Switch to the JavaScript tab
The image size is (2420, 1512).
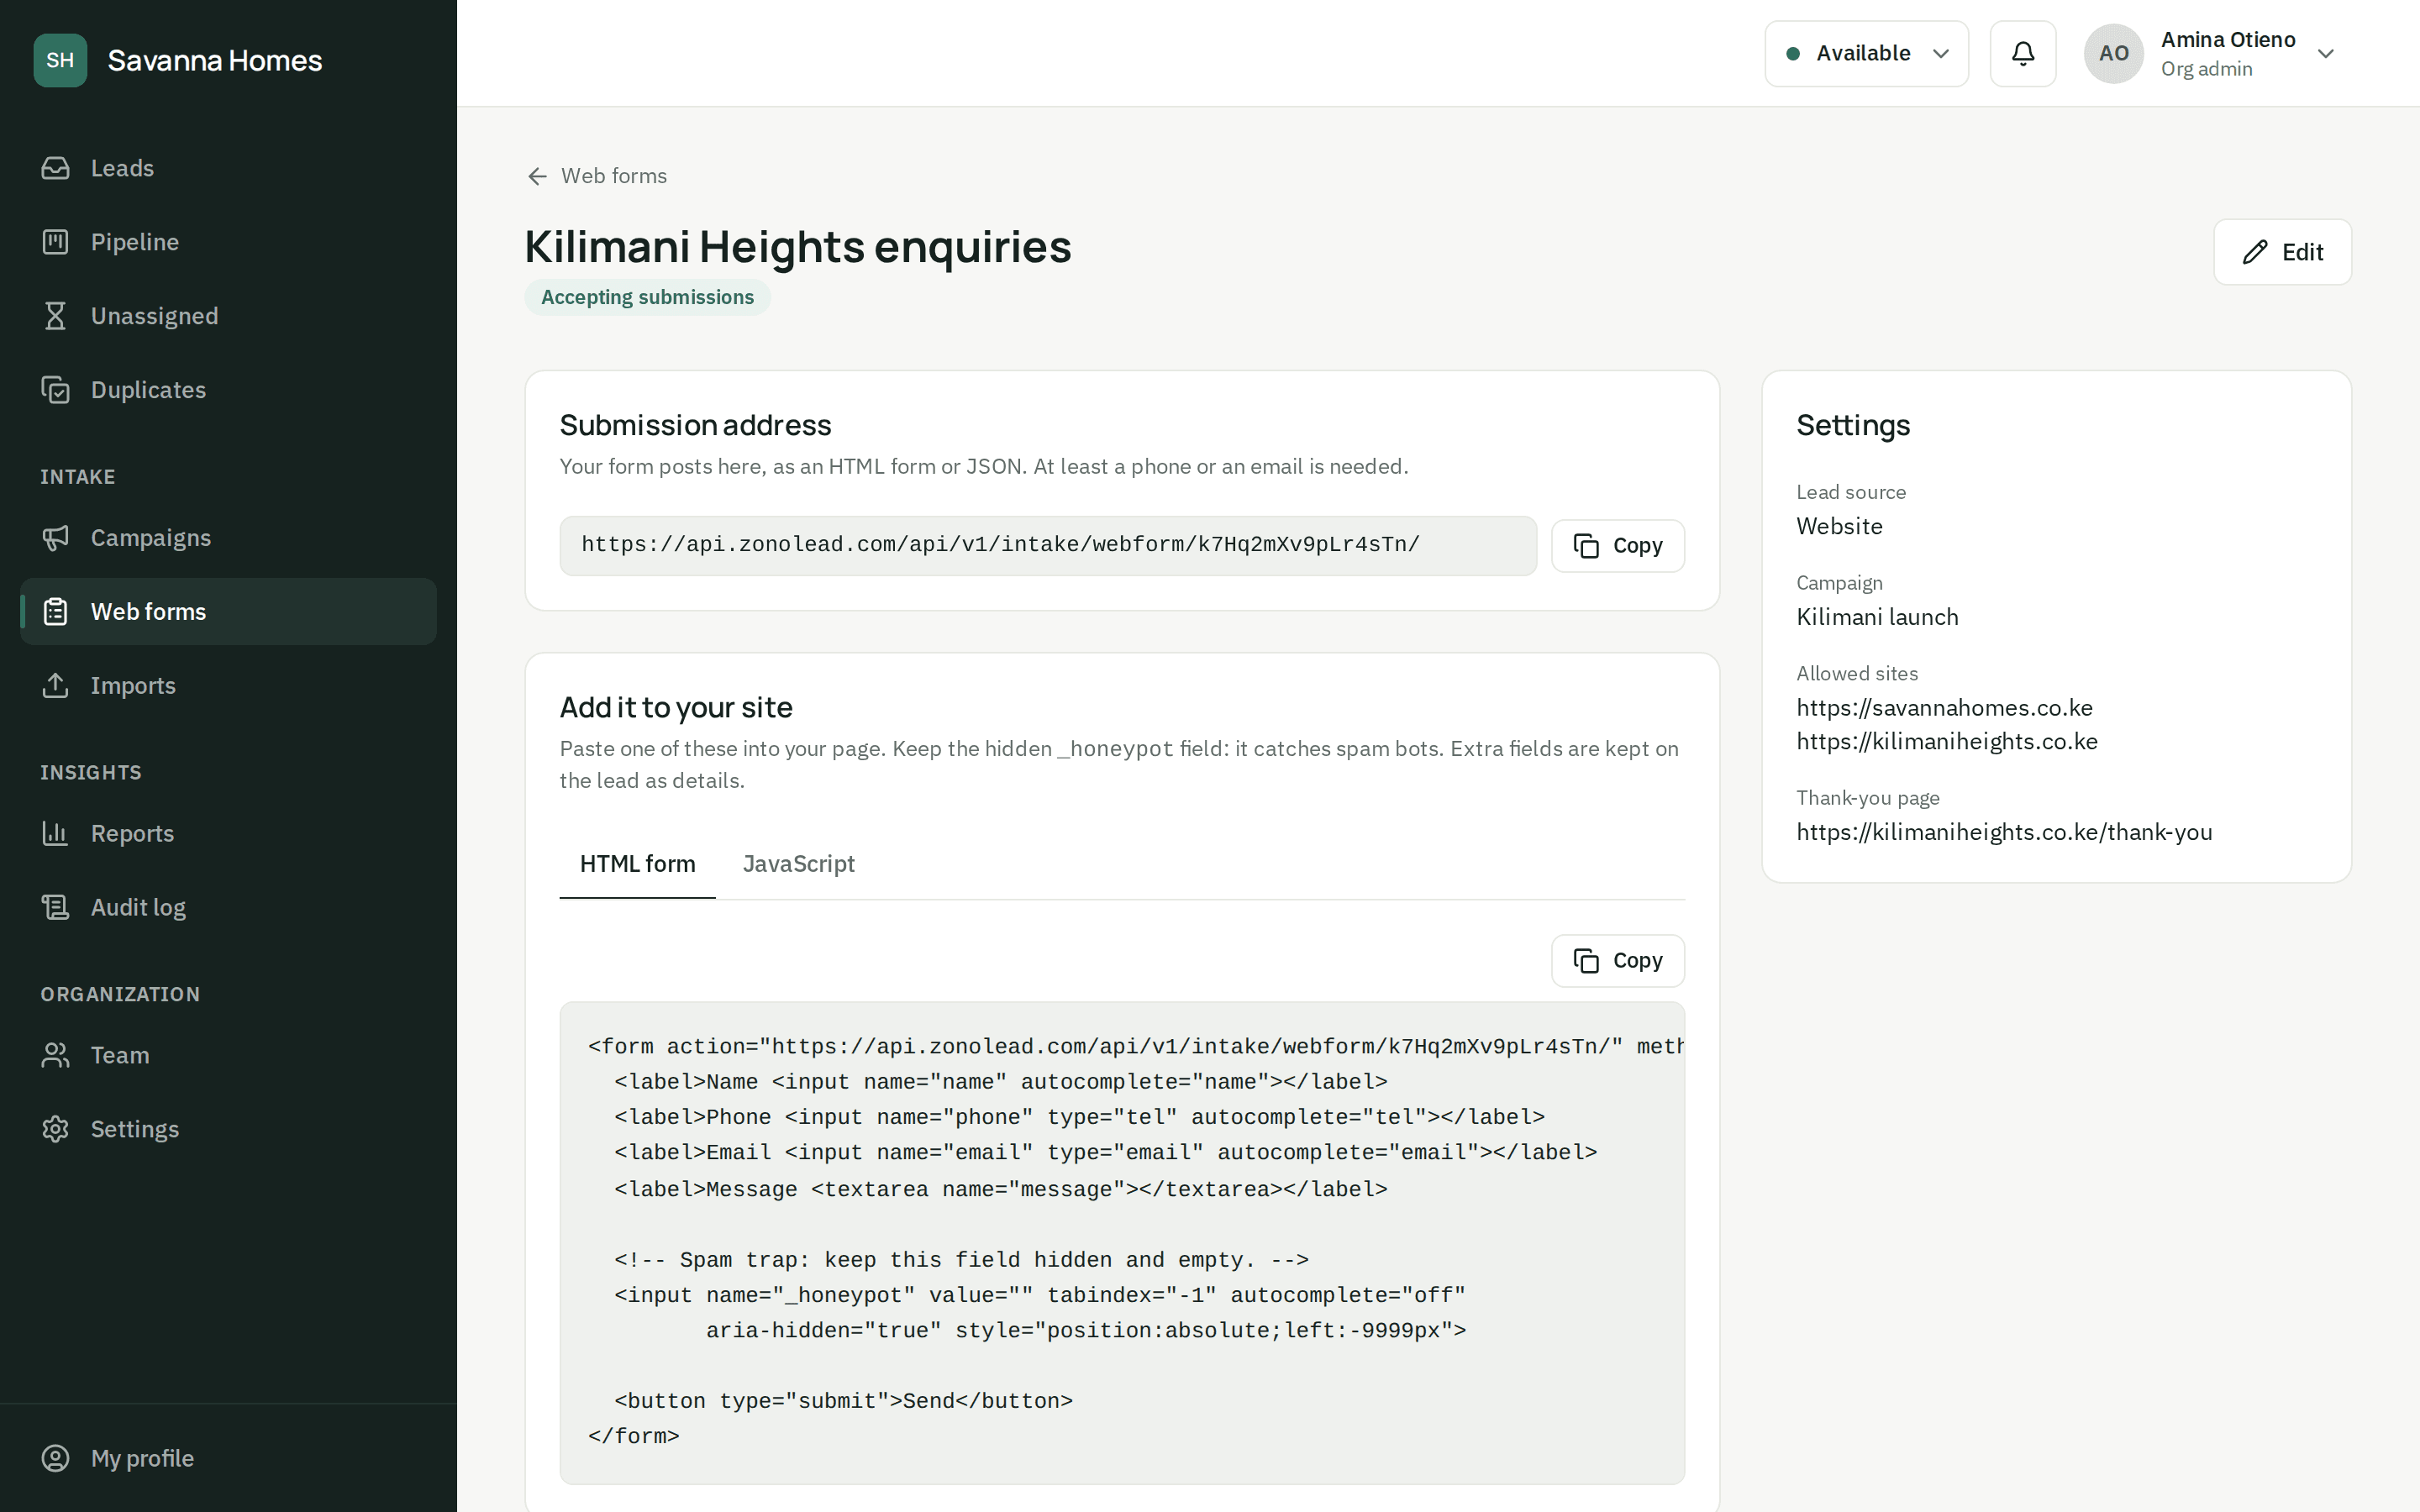pos(798,864)
